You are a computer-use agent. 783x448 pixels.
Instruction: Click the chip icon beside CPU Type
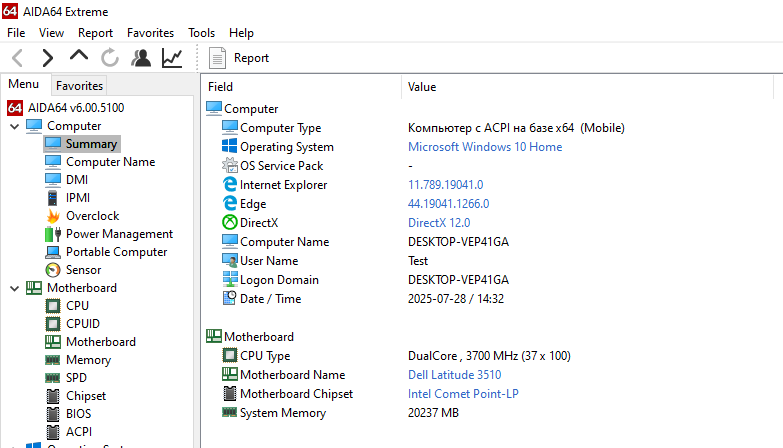[229, 355]
